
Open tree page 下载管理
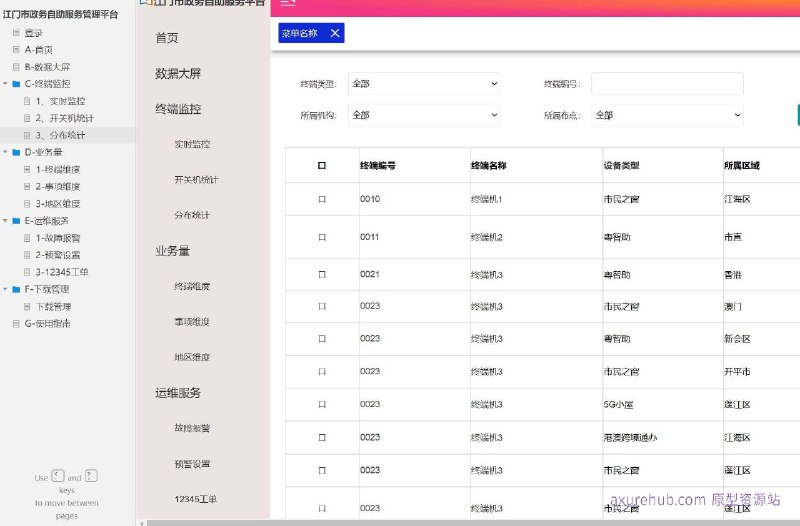54,307
